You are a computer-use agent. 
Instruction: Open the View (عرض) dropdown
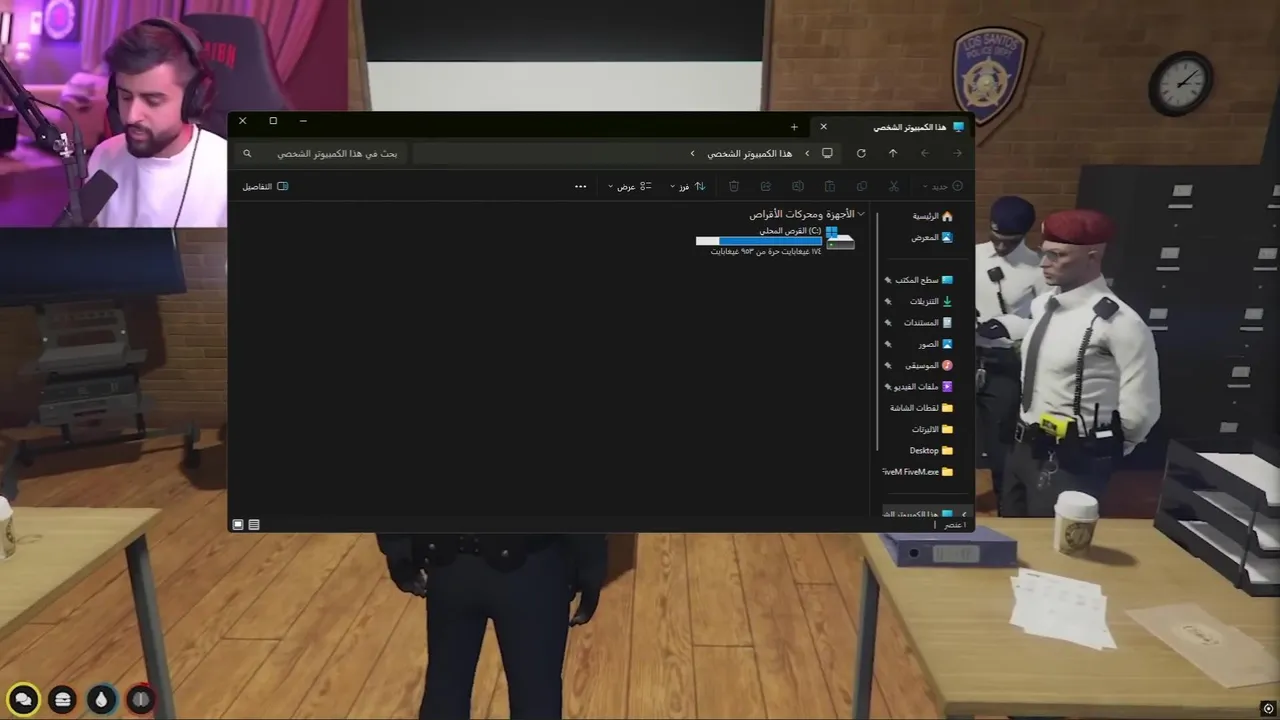[630, 186]
